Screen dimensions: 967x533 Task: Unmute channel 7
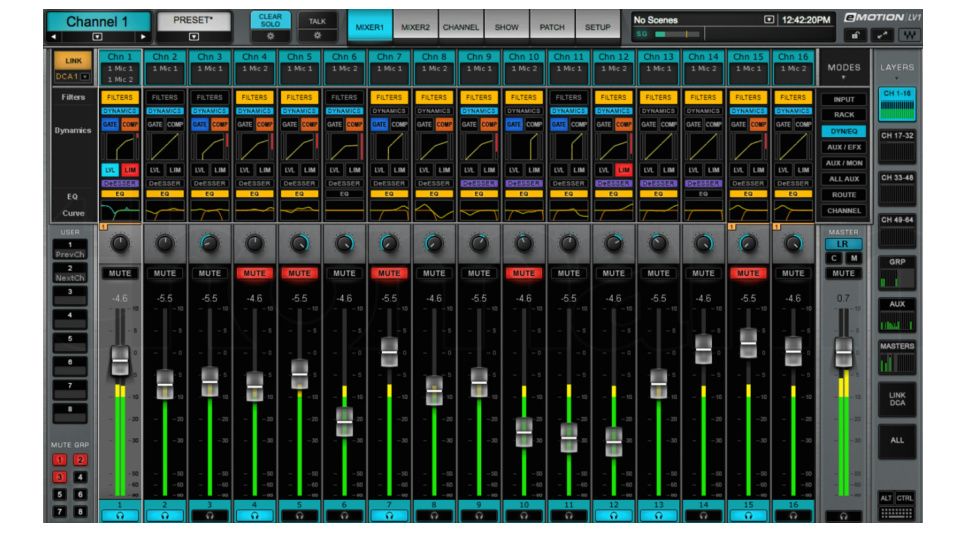pos(389,273)
